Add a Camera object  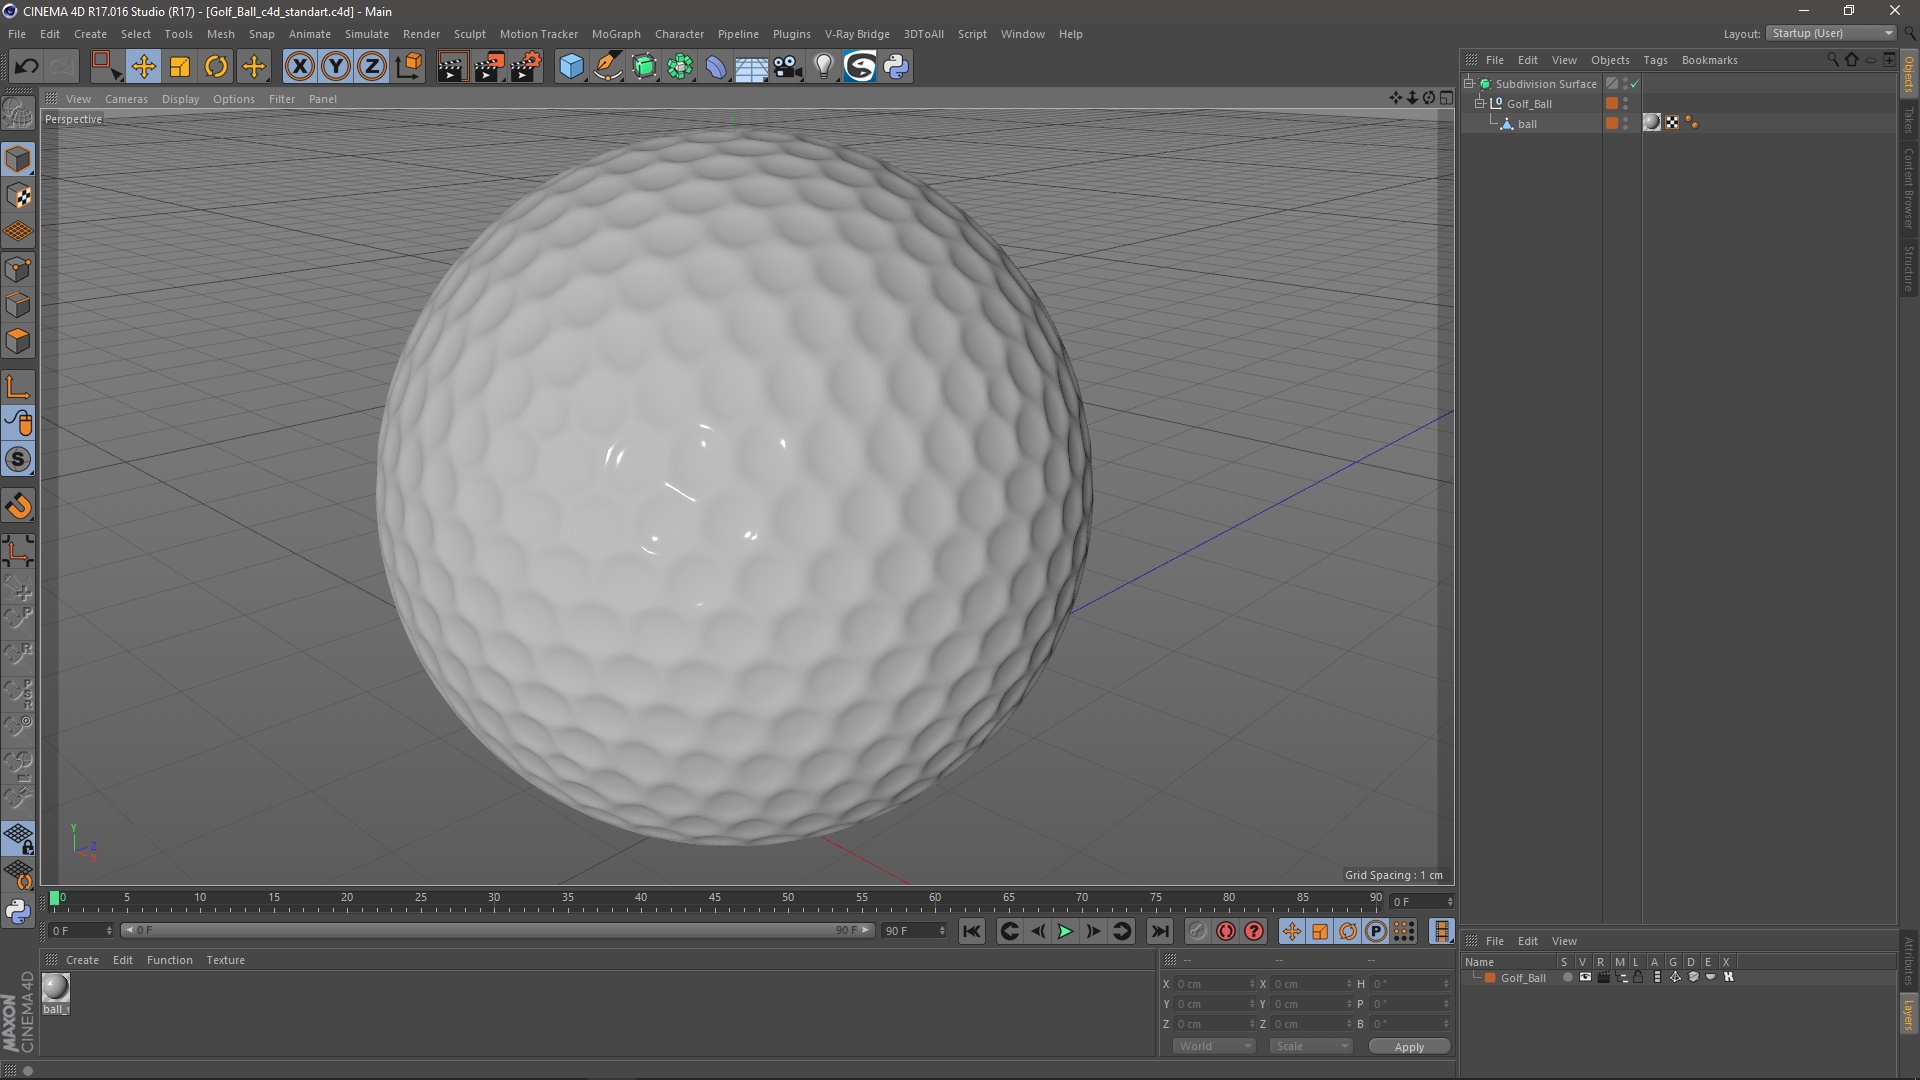tap(787, 67)
